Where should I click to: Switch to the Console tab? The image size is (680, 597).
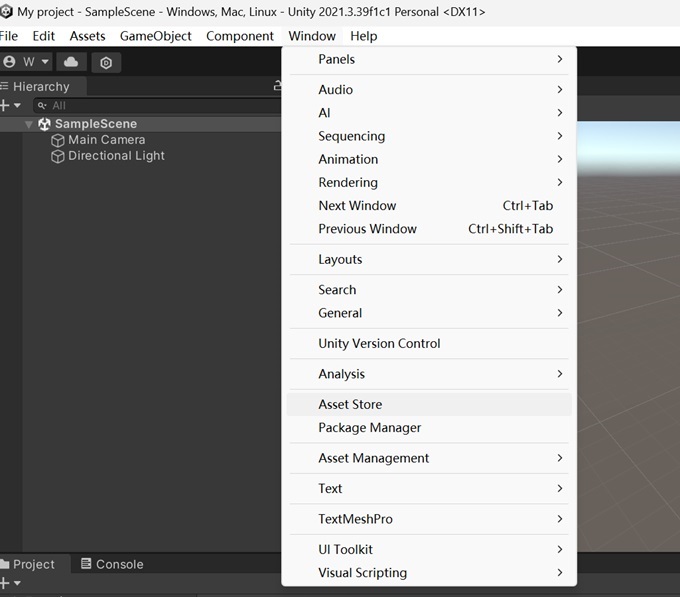[x=112, y=564]
